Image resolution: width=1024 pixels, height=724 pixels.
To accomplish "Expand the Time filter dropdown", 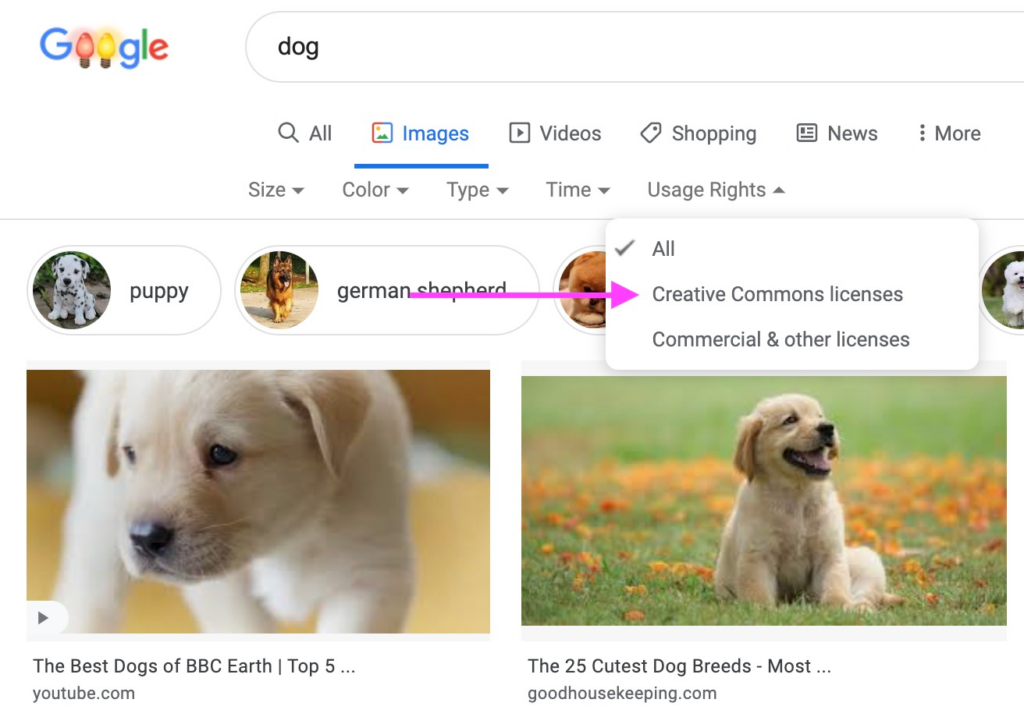I will [x=578, y=190].
